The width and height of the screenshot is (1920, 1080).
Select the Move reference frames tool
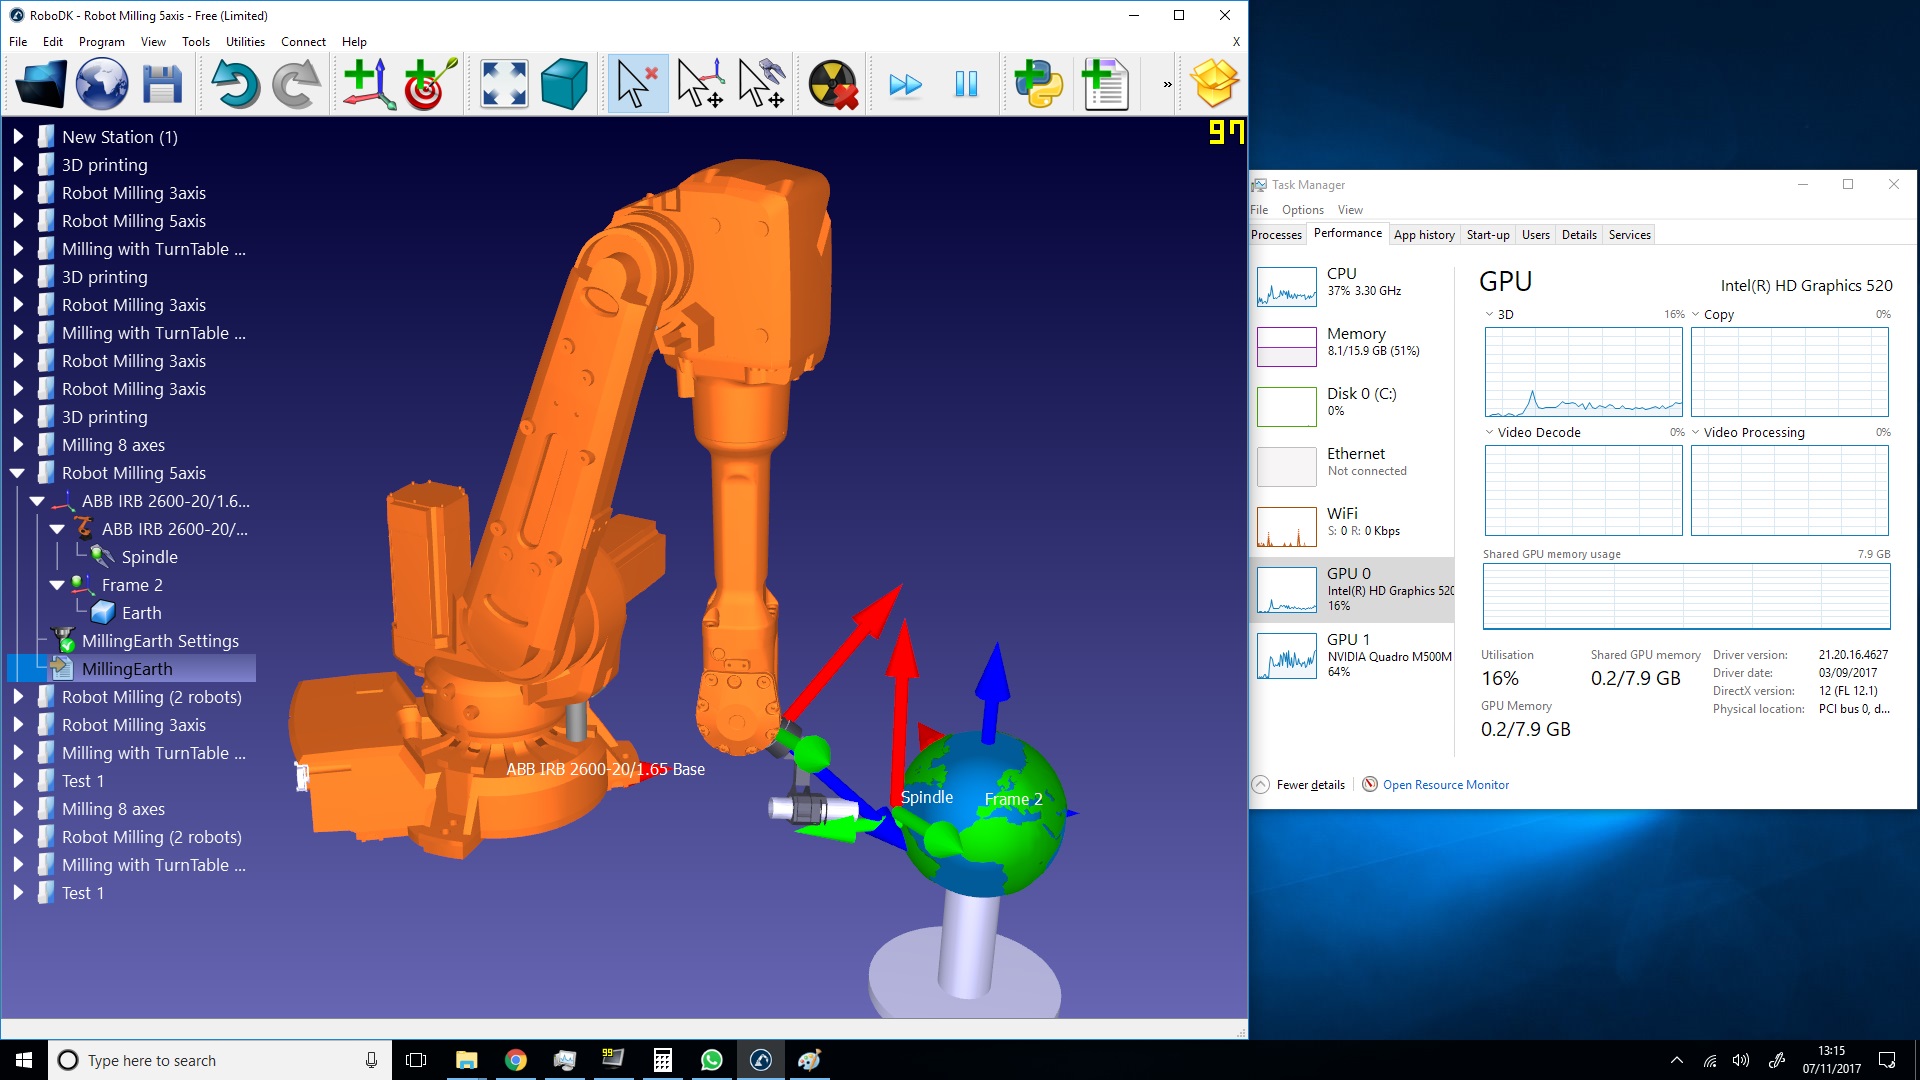point(700,84)
